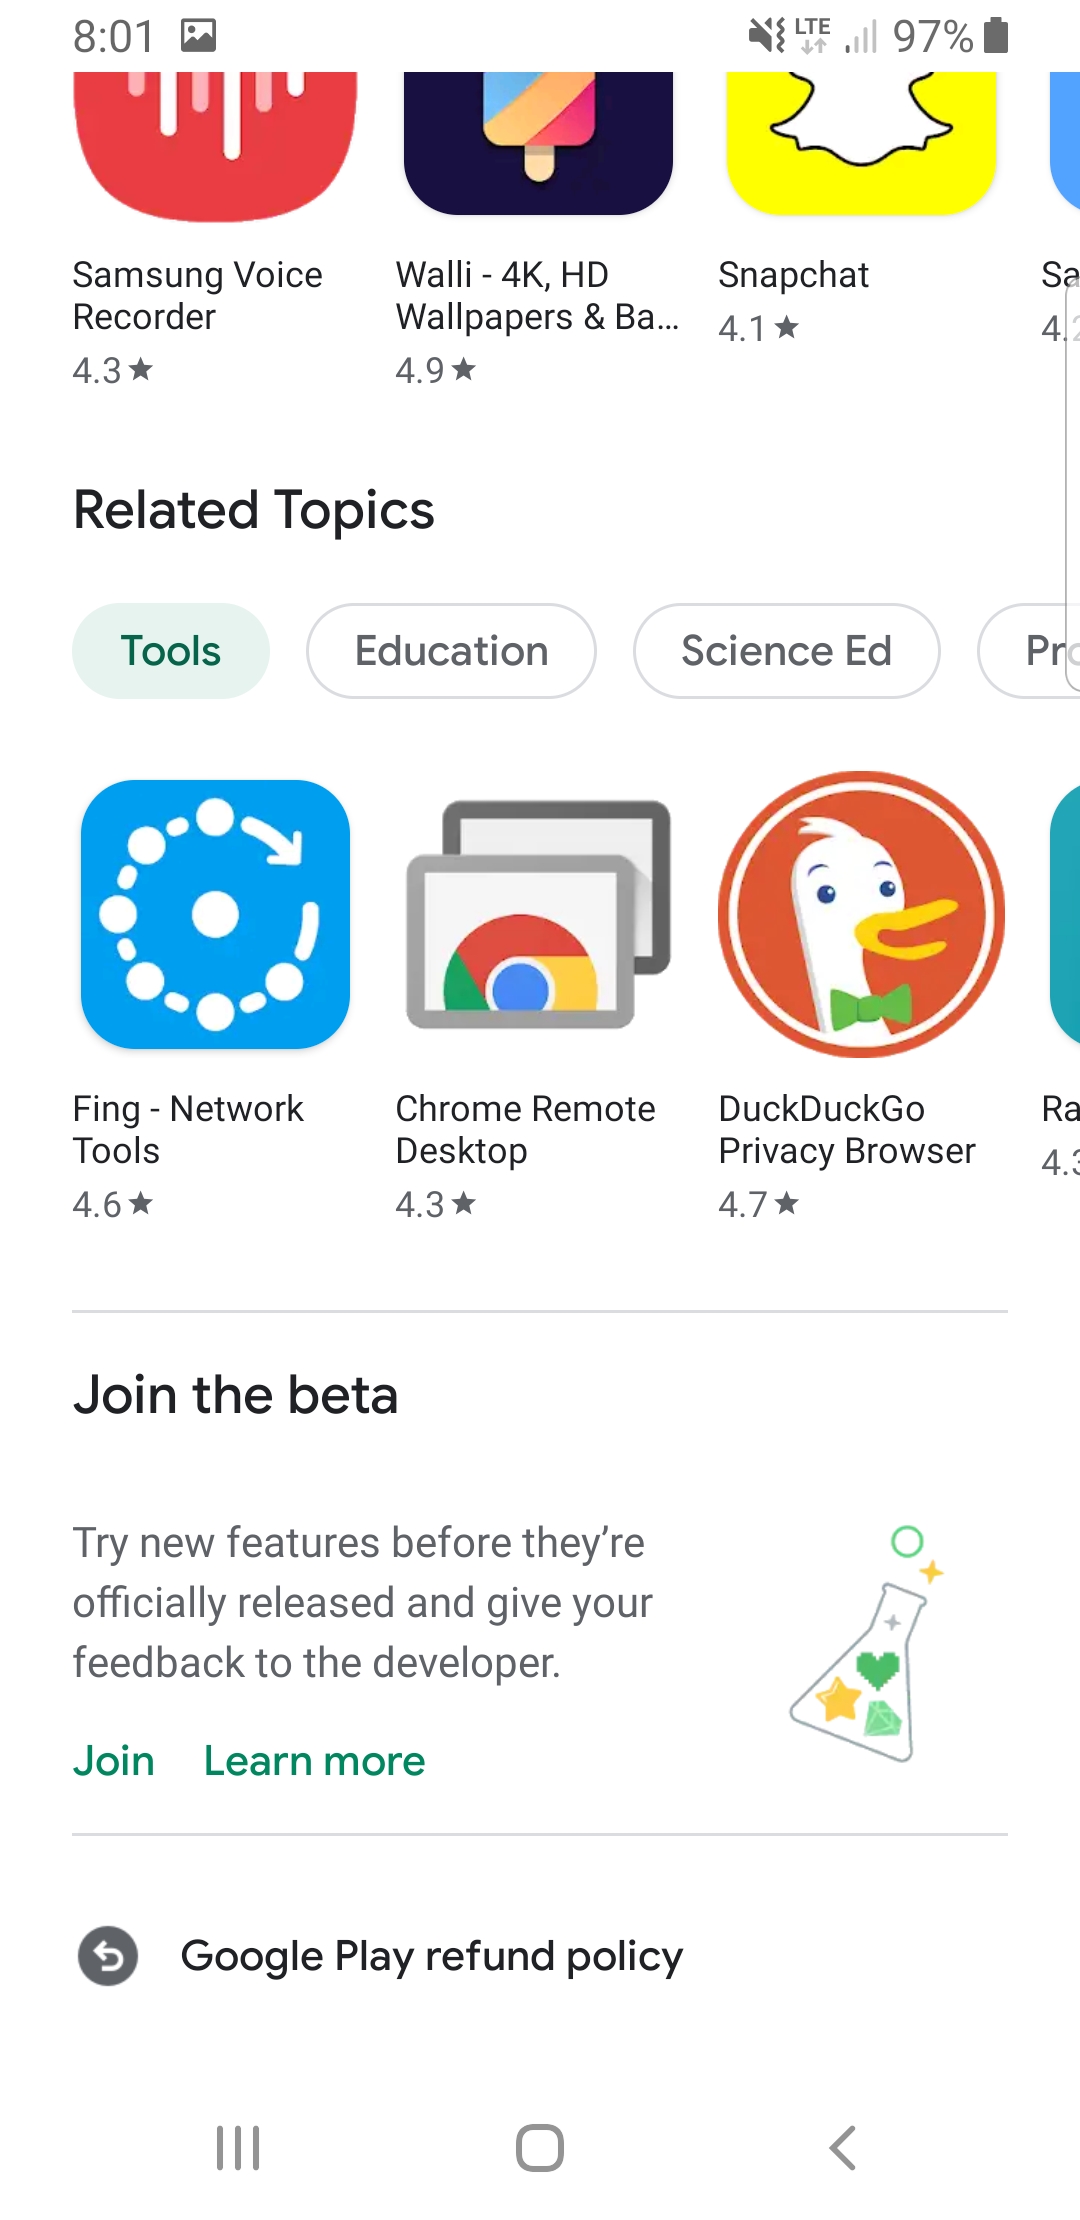Image resolution: width=1080 pixels, height=2220 pixels.
Task: Show recent apps from navigation bar
Action: pos(238,2147)
